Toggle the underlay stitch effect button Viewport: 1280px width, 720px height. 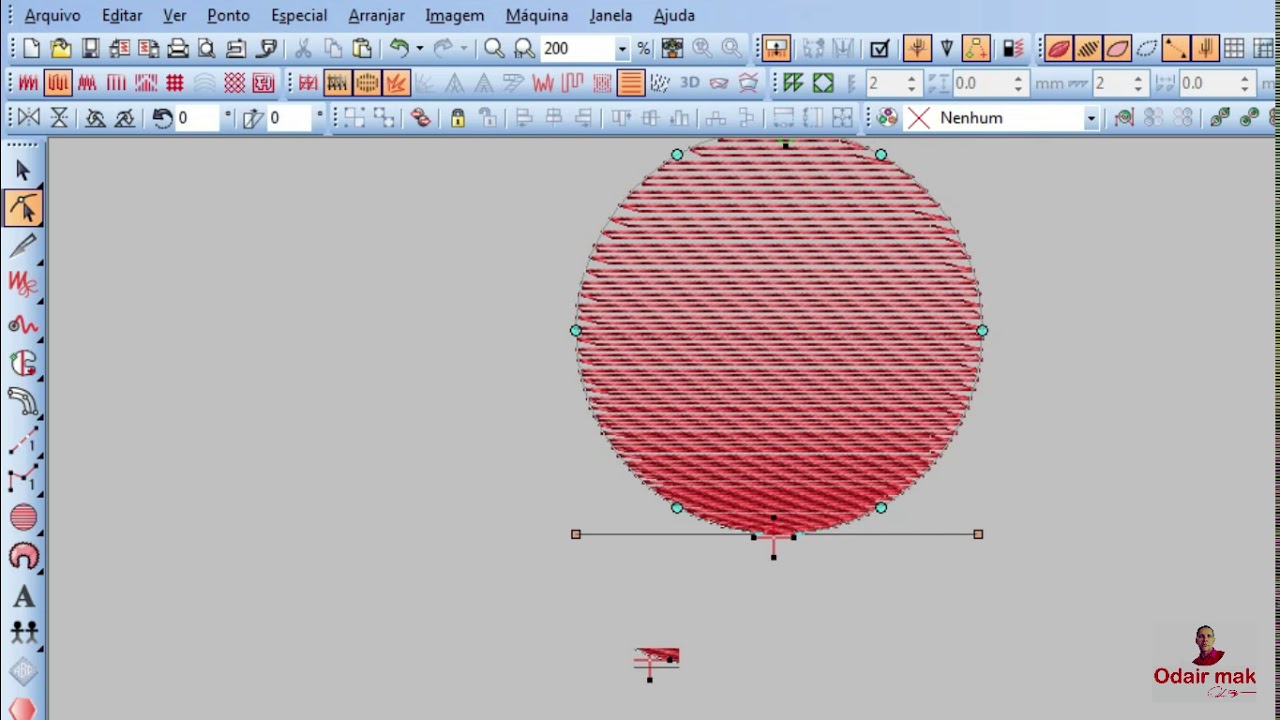click(x=337, y=83)
